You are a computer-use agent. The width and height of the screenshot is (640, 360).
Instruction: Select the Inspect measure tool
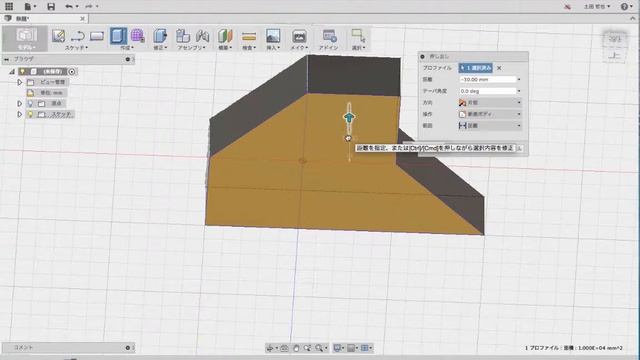tap(249, 37)
